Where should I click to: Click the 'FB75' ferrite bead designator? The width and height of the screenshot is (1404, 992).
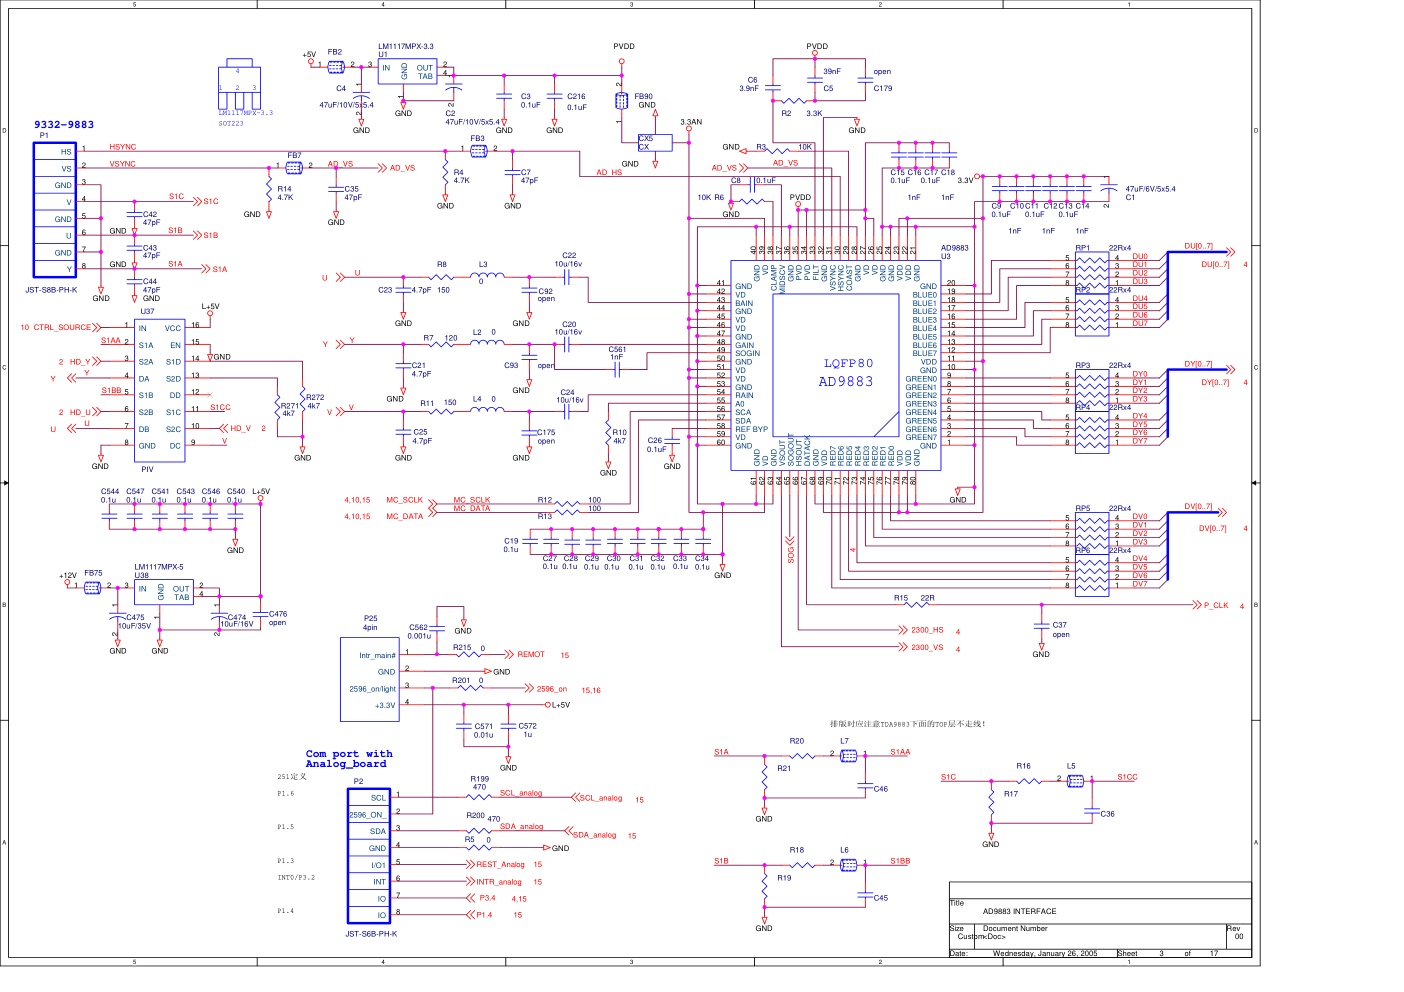tap(93, 573)
